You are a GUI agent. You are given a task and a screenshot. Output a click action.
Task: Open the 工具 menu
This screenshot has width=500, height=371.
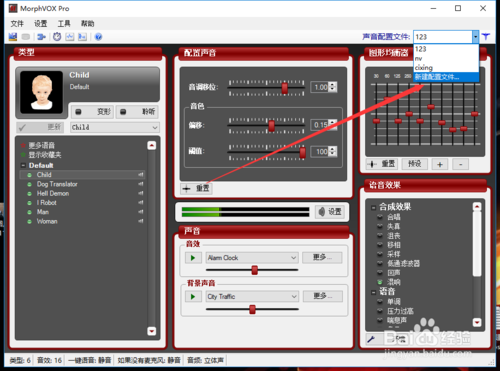[64, 24]
